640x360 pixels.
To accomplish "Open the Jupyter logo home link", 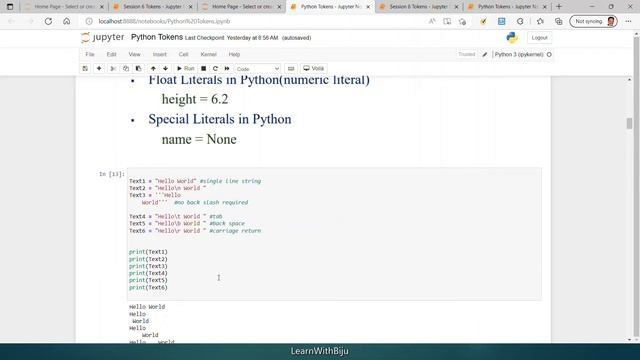I will pyautogui.click(x=102, y=38).
